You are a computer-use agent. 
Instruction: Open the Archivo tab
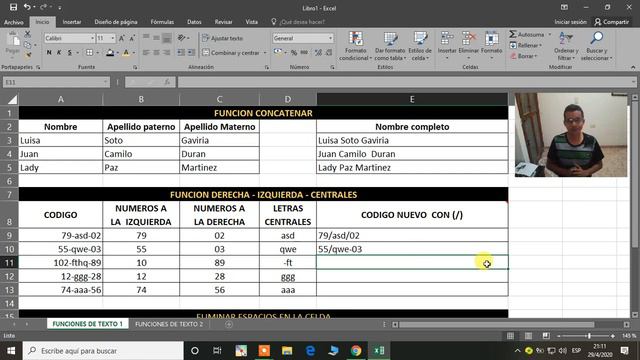[13, 22]
